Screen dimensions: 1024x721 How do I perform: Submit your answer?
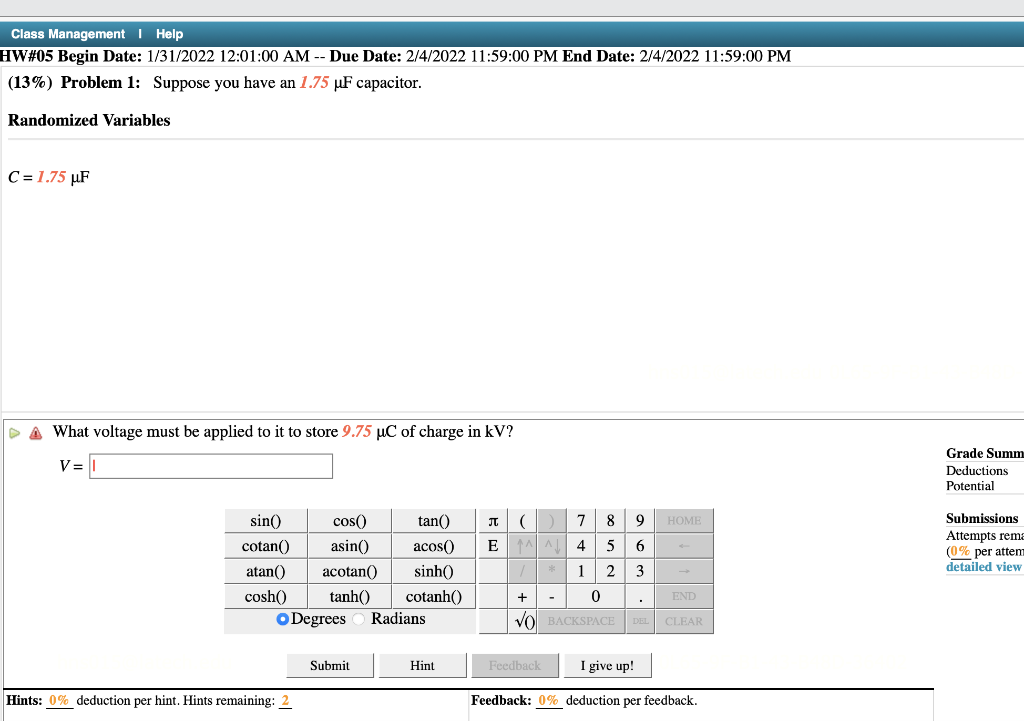(x=330, y=664)
